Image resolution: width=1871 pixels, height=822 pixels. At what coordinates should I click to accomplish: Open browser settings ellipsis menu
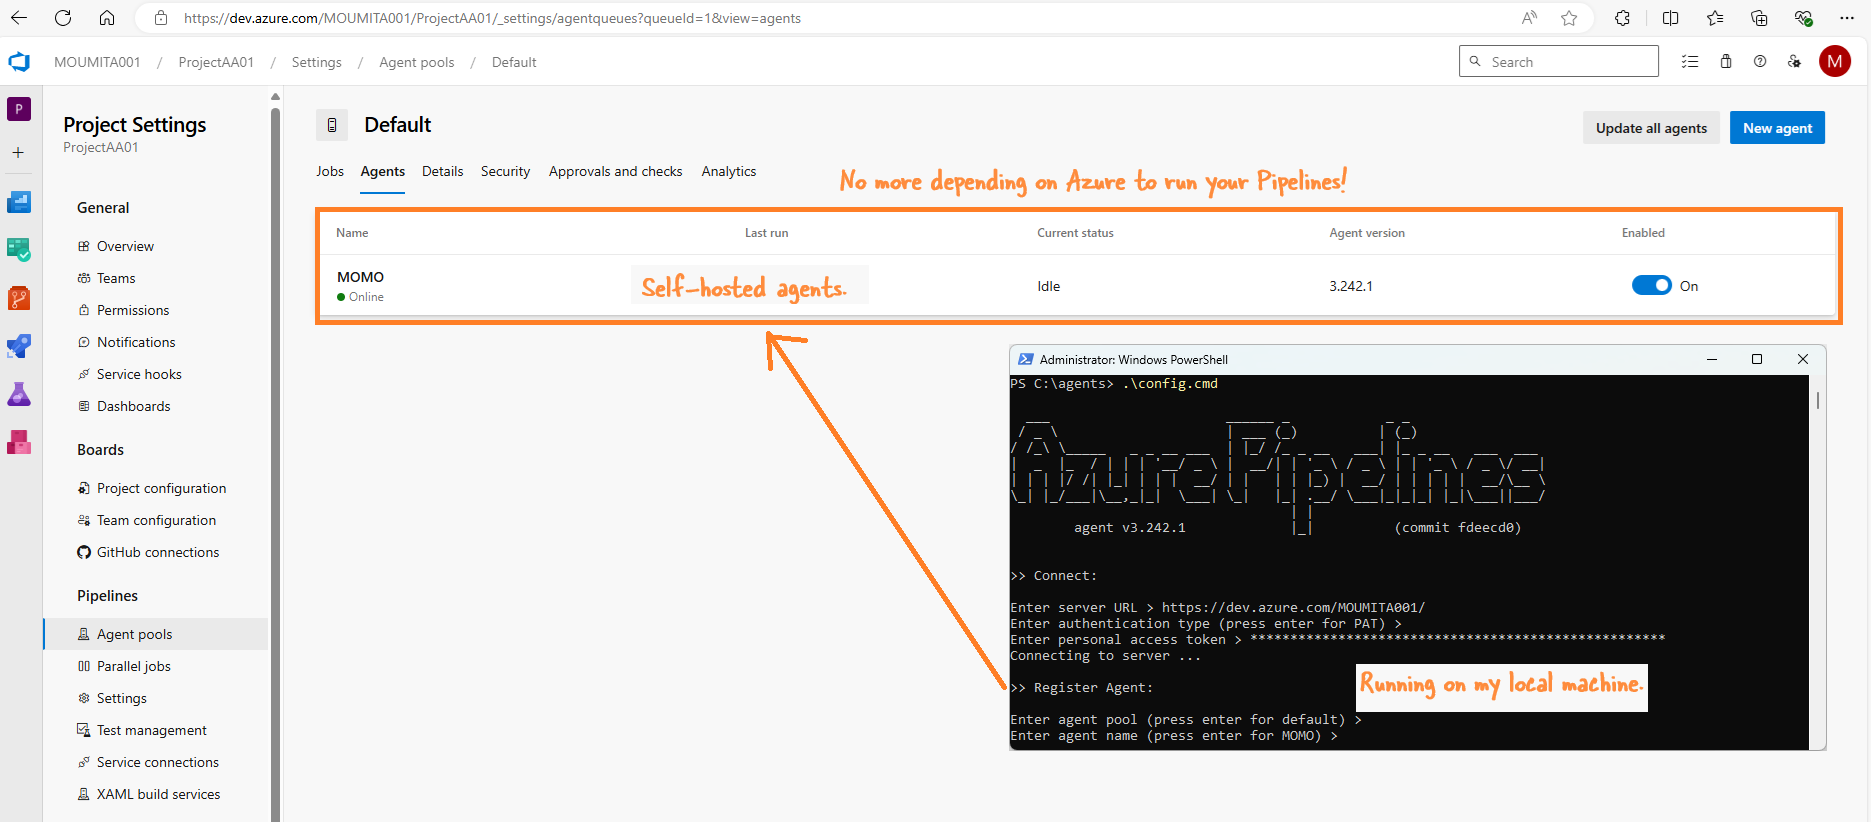pyautogui.click(x=1847, y=18)
